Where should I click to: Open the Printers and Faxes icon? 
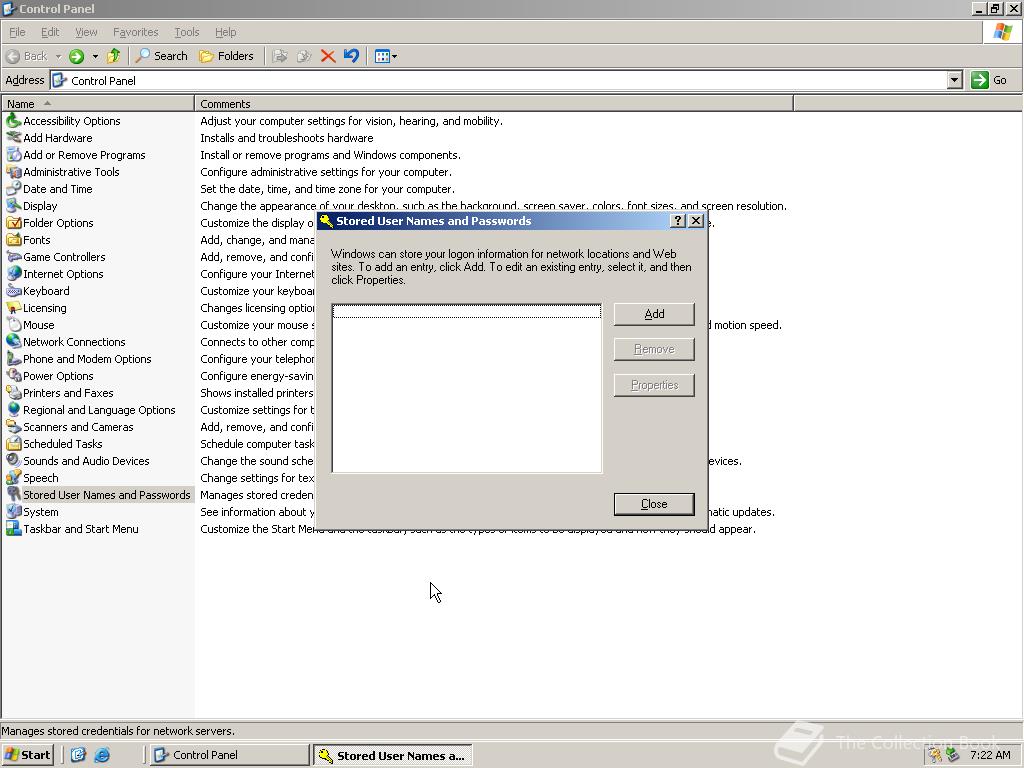14,392
